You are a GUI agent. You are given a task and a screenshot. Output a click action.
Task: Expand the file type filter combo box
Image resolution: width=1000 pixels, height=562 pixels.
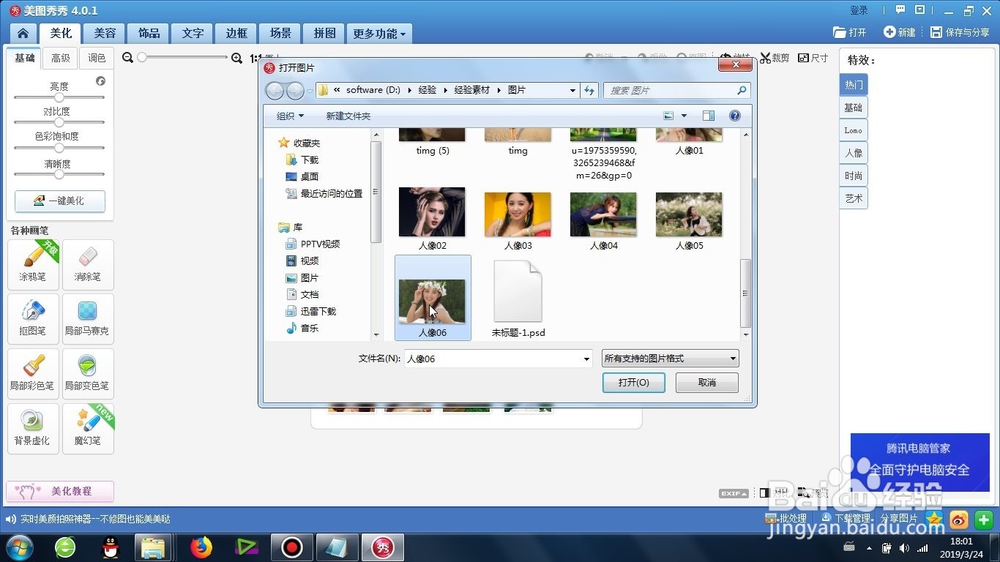point(670,359)
